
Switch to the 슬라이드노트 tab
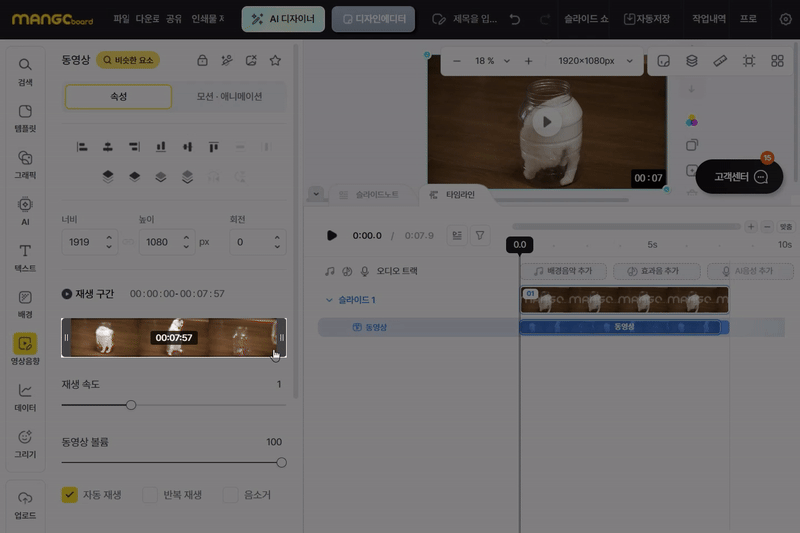(368, 194)
